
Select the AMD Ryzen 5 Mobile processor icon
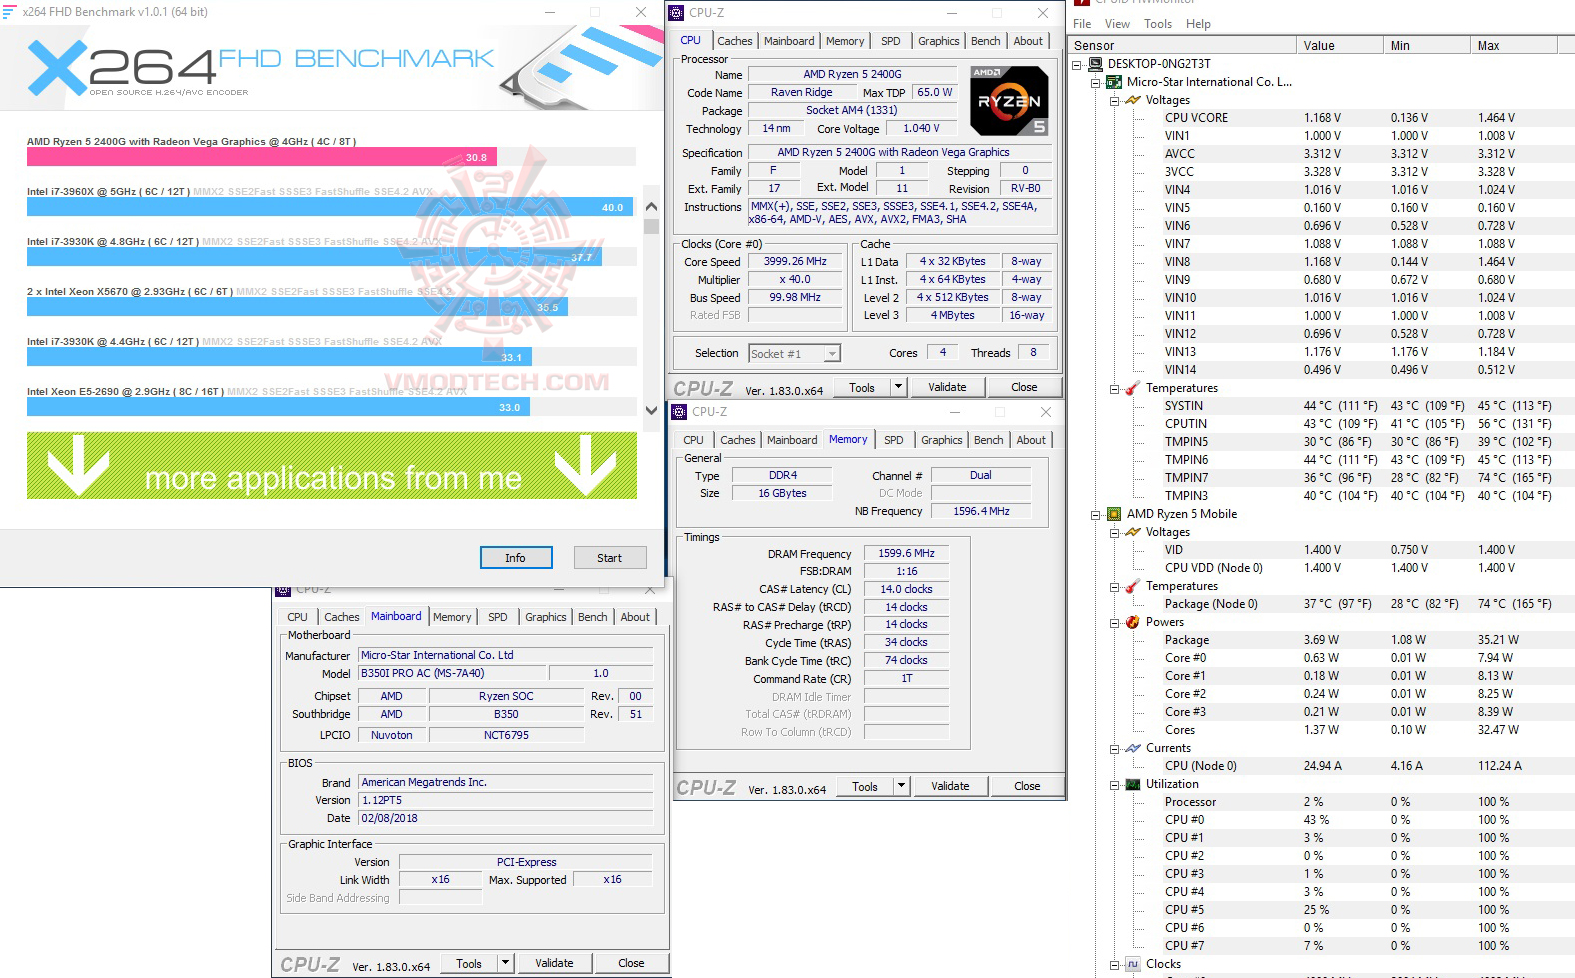pyautogui.click(x=1114, y=514)
